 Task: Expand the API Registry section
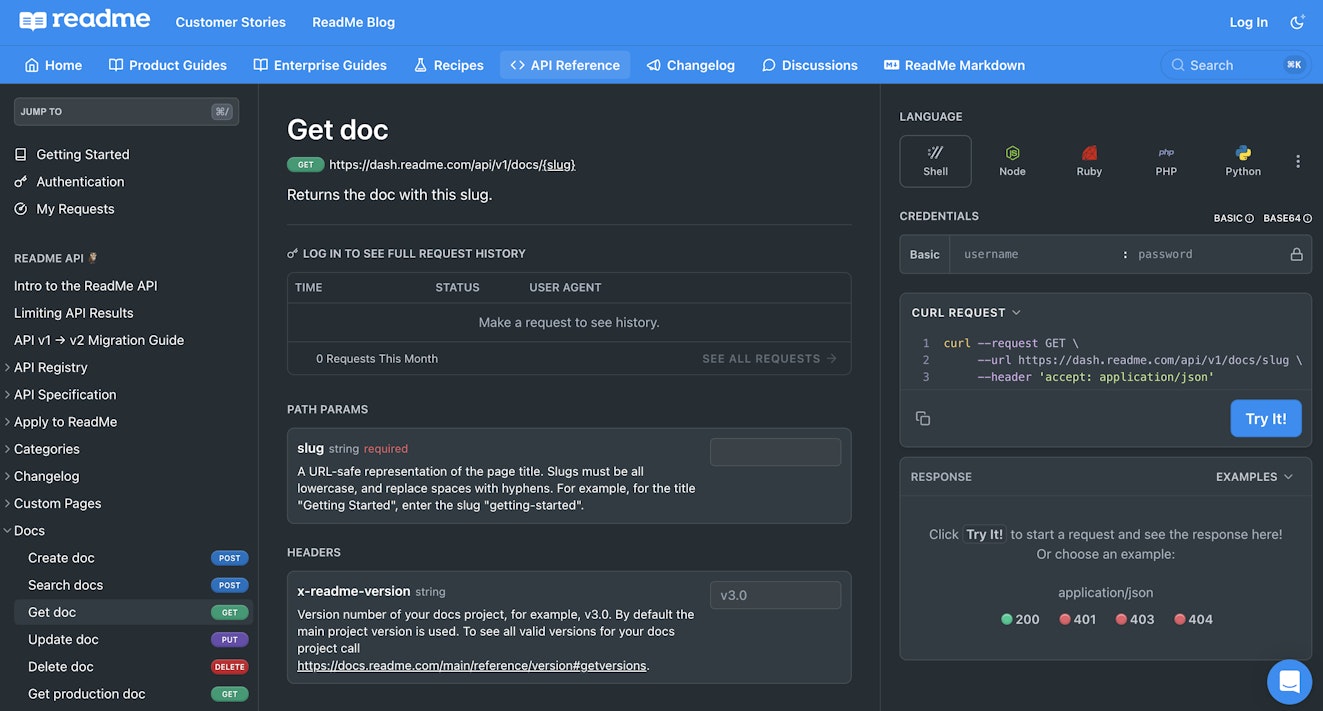click(51, 367)
